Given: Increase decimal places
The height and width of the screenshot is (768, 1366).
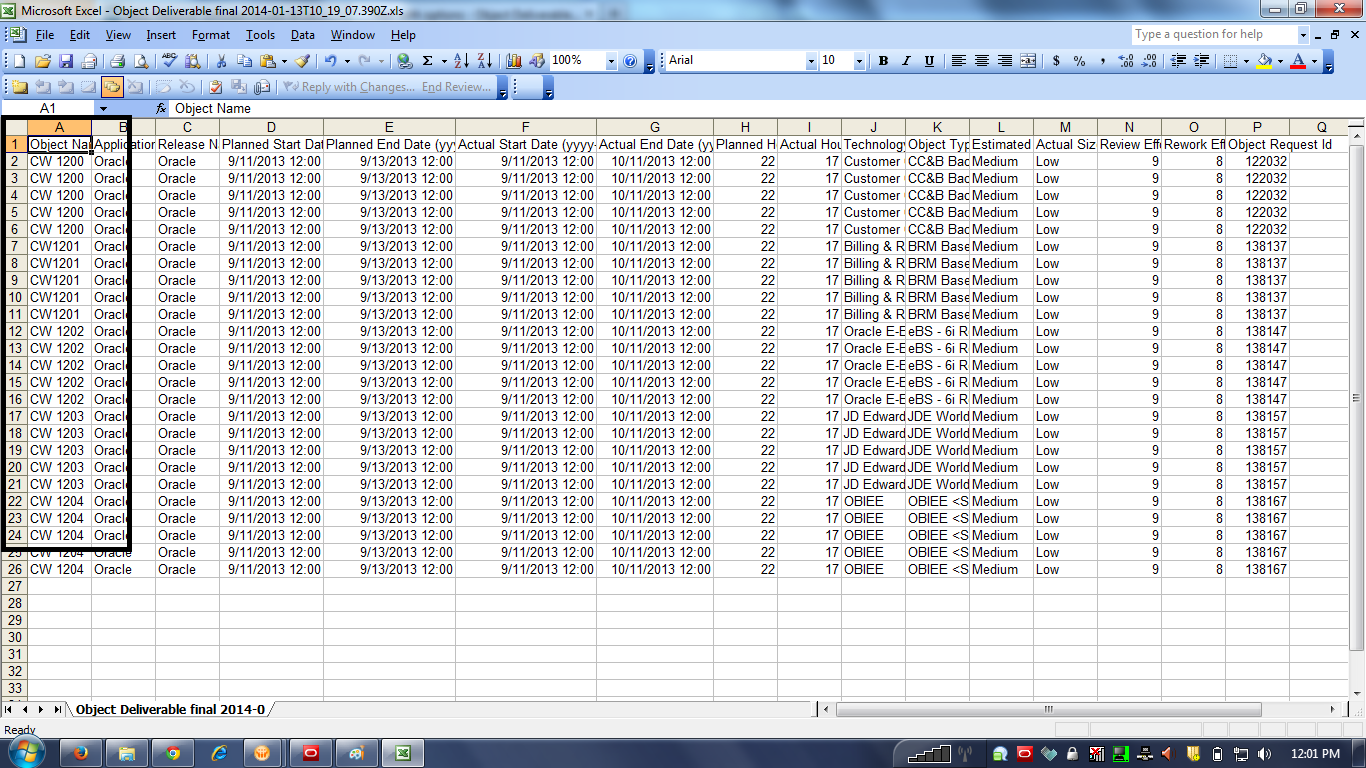Looking at the screenshot, I should [x=1126, y=61].
